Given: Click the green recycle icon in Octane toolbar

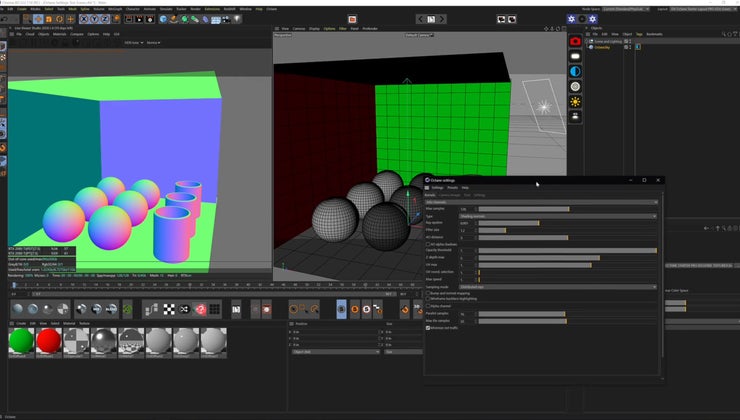Looking at the screenshot, I should pos(127,309).
